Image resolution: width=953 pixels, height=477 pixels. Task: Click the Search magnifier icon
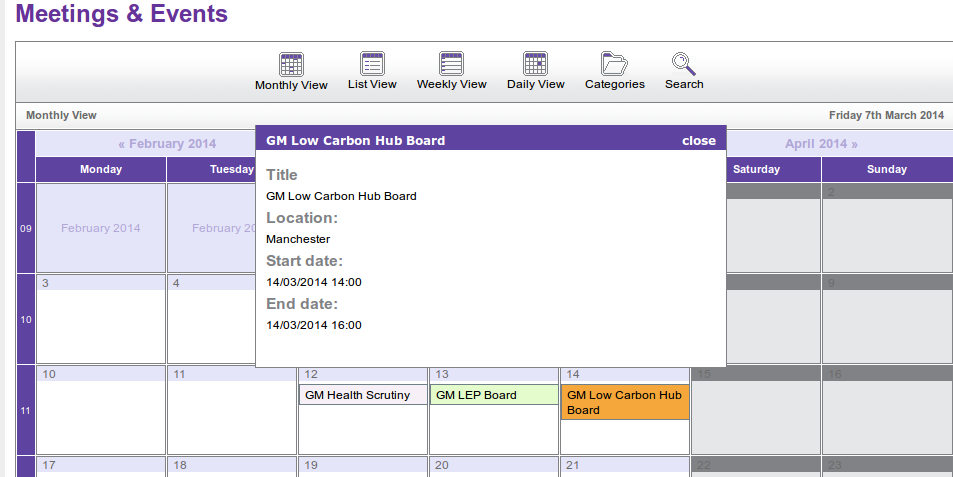point(684,64)
